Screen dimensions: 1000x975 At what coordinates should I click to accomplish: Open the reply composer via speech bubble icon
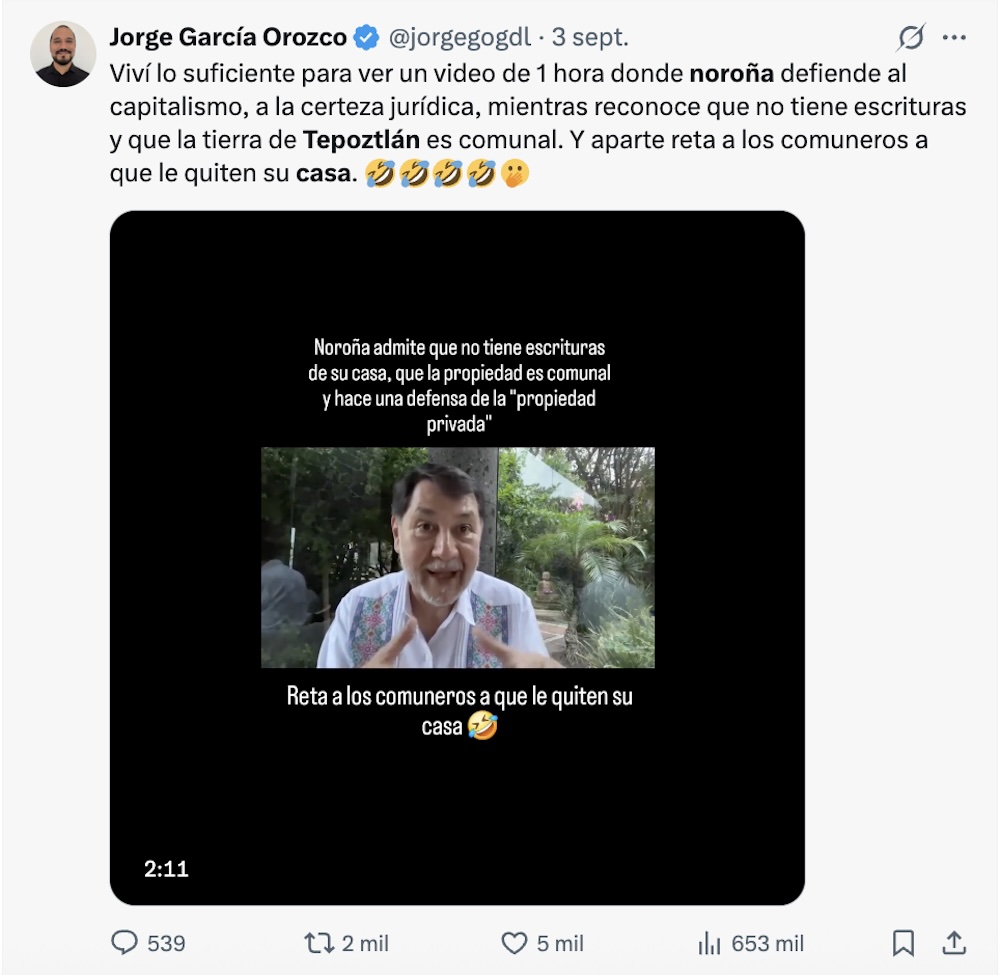pos(123,942)
